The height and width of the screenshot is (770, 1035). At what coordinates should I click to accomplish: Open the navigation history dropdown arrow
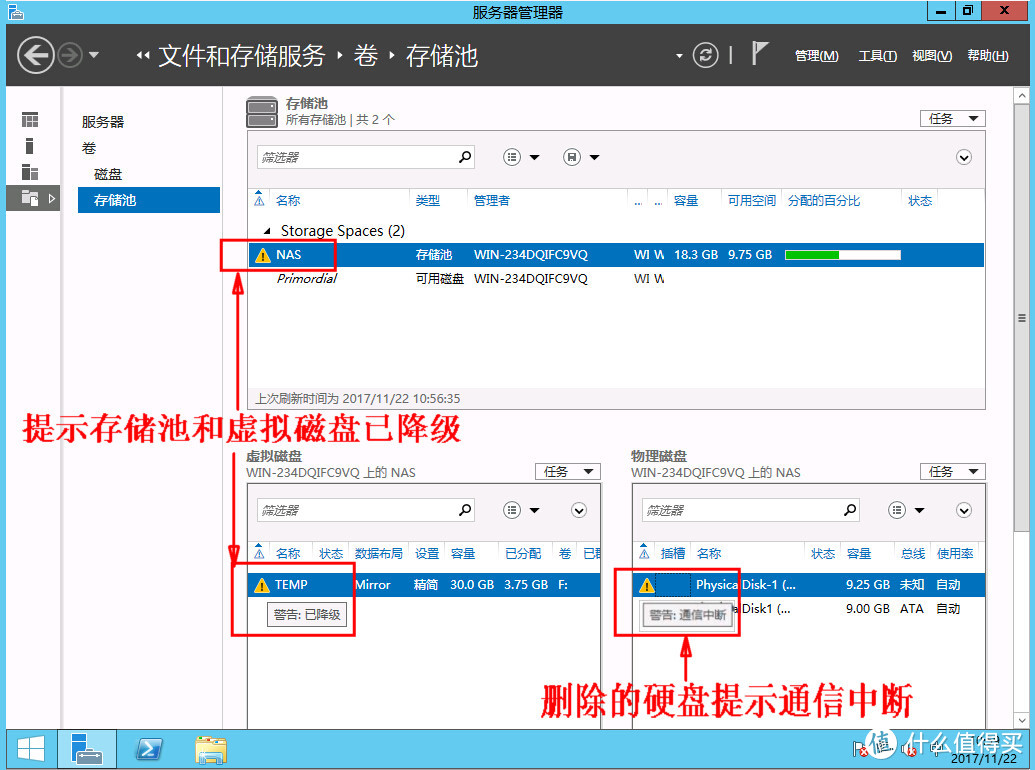pyautogui.click(x=94, y=55)
